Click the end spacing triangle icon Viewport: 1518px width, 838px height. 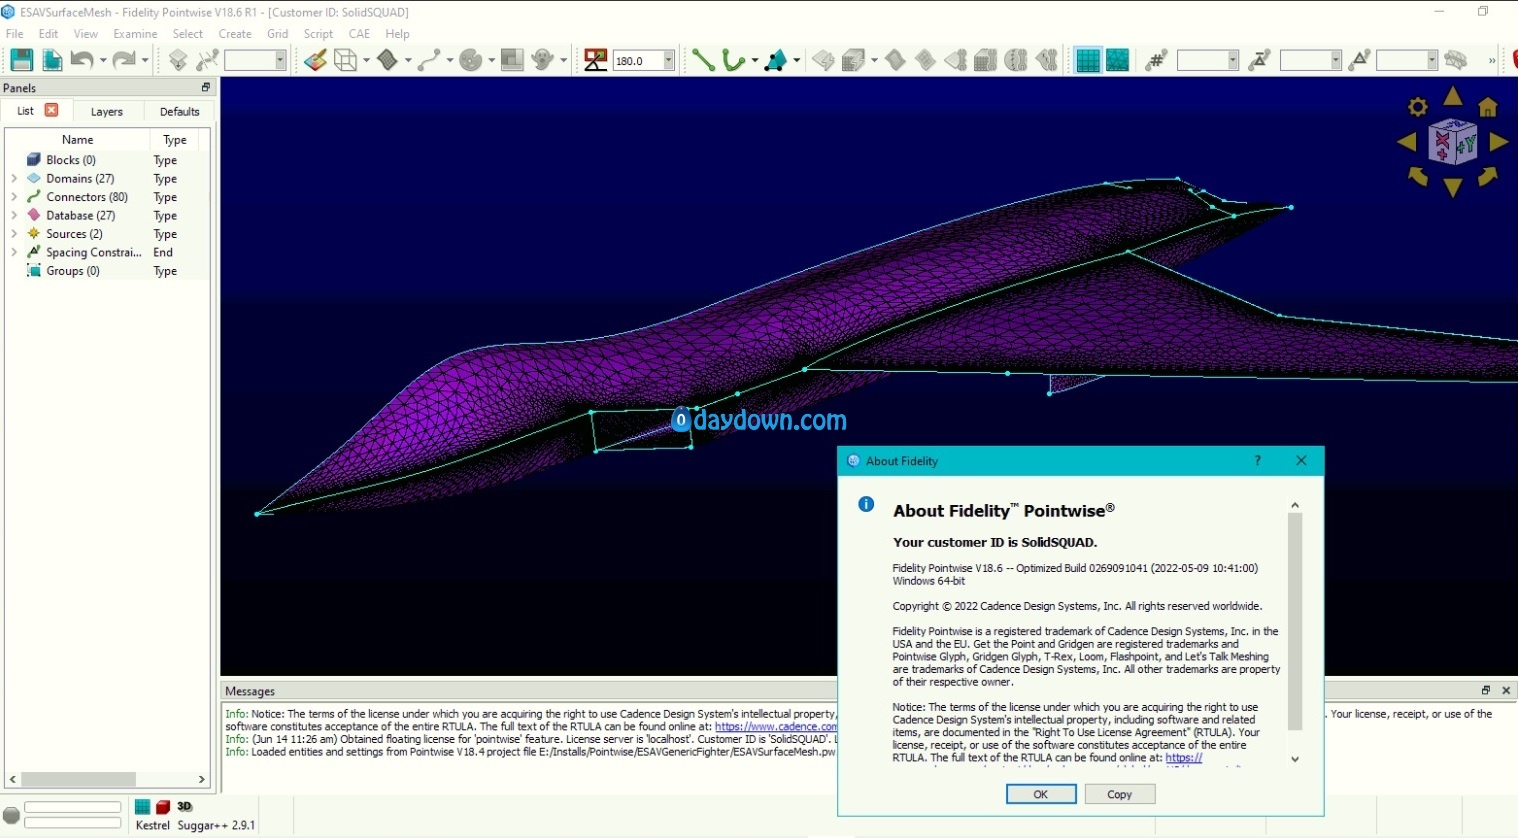[x=1359, y=60]
